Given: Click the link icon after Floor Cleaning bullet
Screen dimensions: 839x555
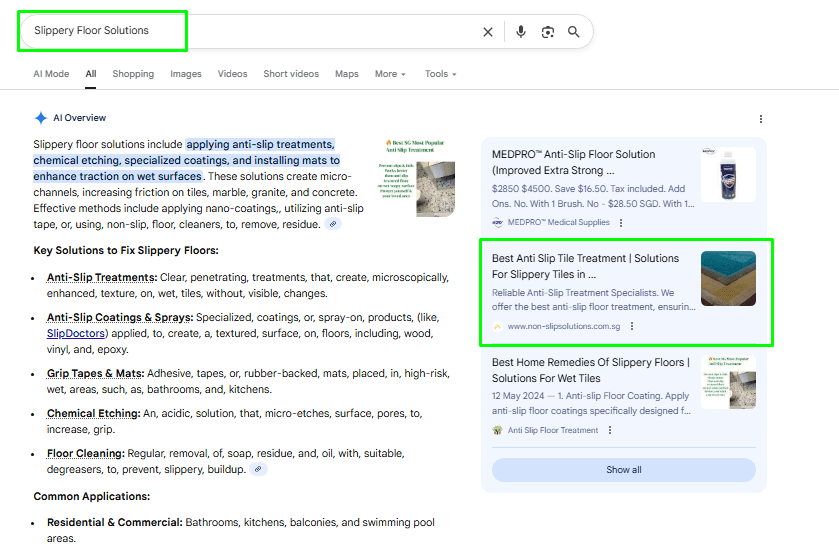Looking at the screenshot, I should click(258, 469).
